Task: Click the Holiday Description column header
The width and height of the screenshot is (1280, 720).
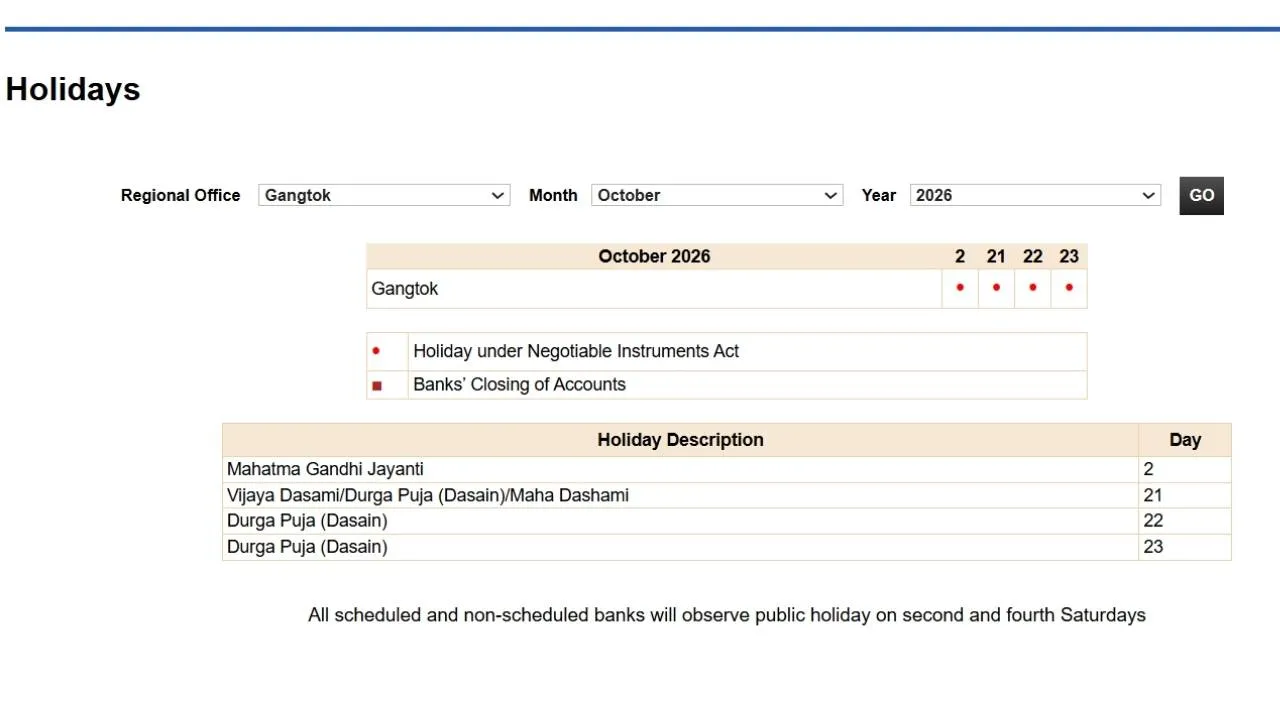Action: (680, 440)
